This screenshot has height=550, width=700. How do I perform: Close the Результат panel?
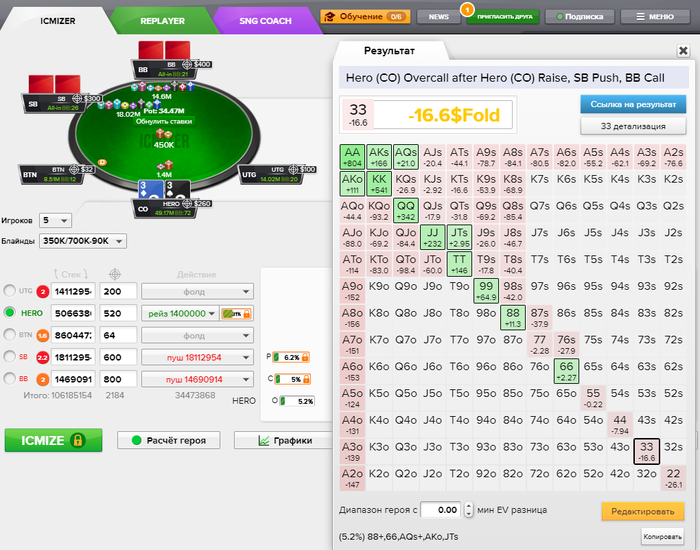pos(683,50)
